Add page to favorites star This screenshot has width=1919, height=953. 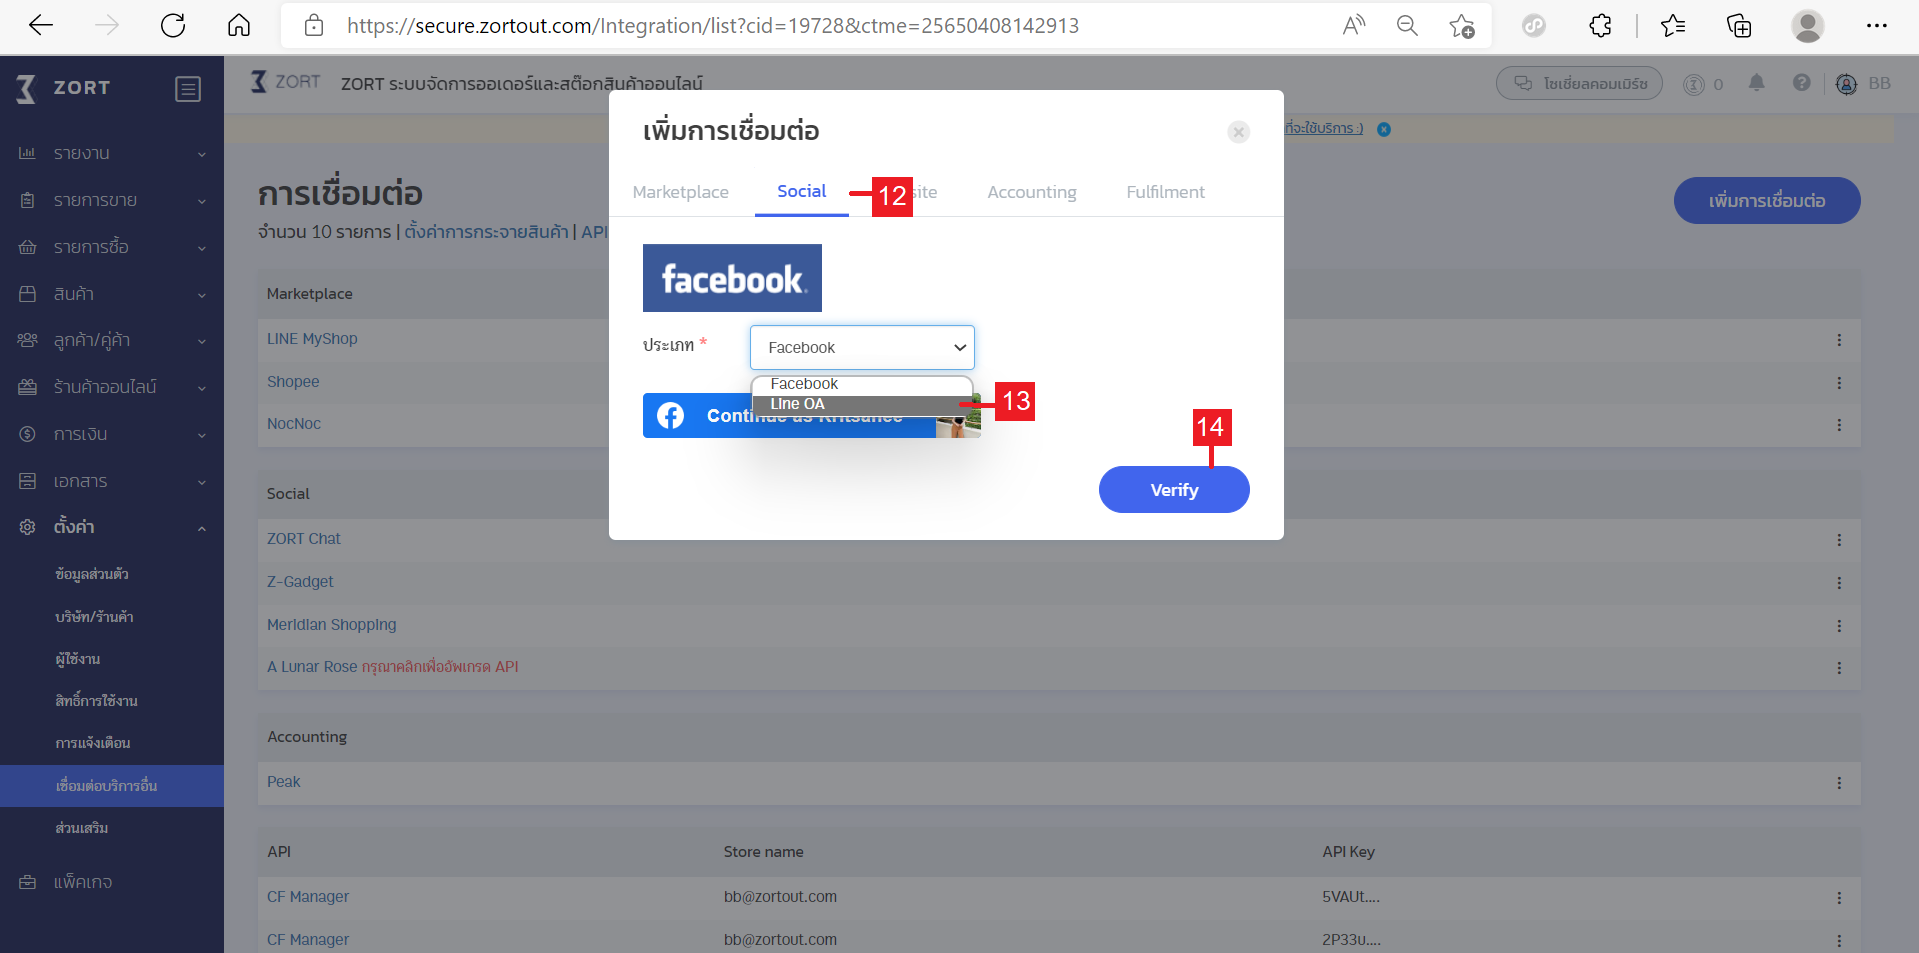[x=1462, y=26]
